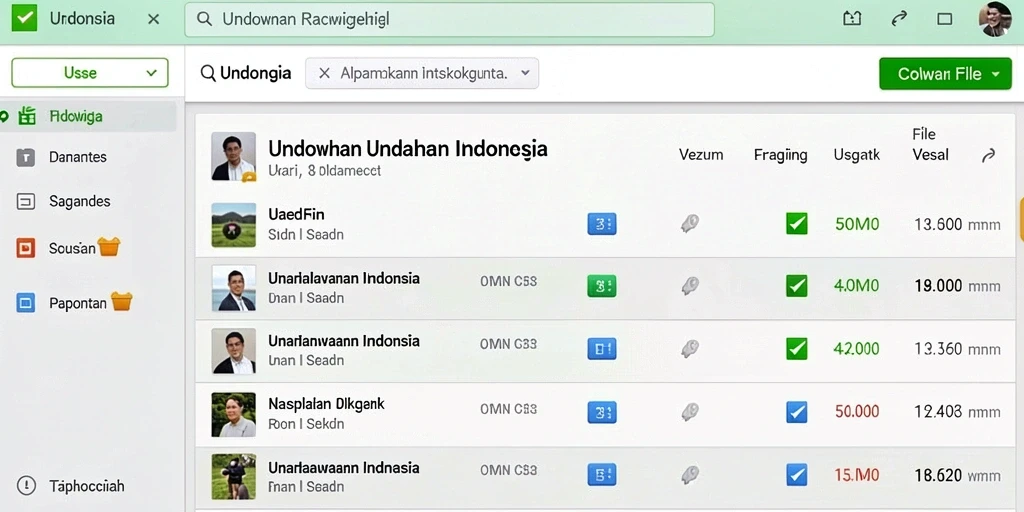Click the blue badge in Nasplalan Dlkgank row
The width and height of the screenshot is (1024, 512).
click(x=601, y=412)
